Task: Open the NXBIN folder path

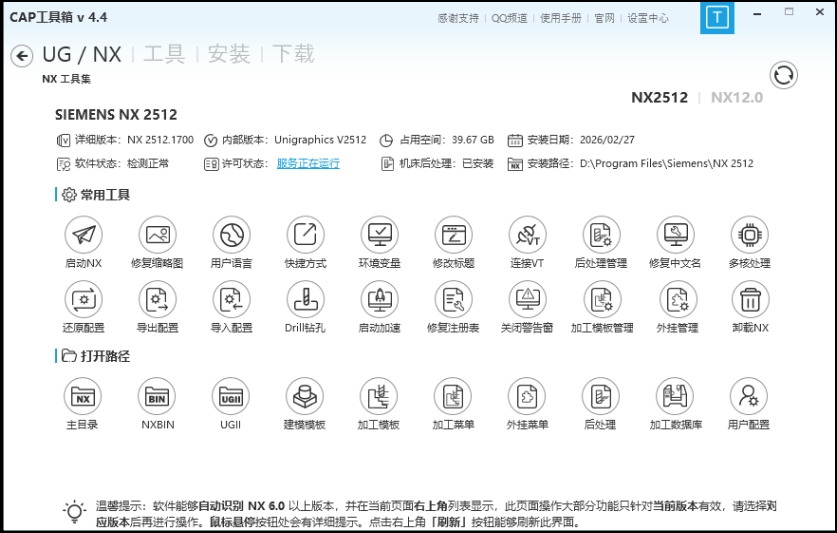Action: 157,397
